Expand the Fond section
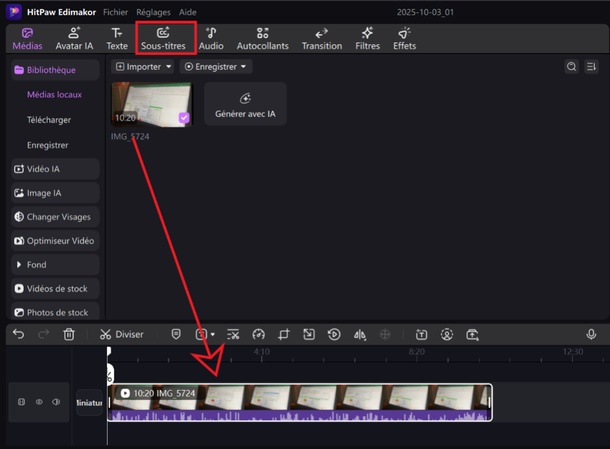The image size is (610, 449). (x=56, y=265)
